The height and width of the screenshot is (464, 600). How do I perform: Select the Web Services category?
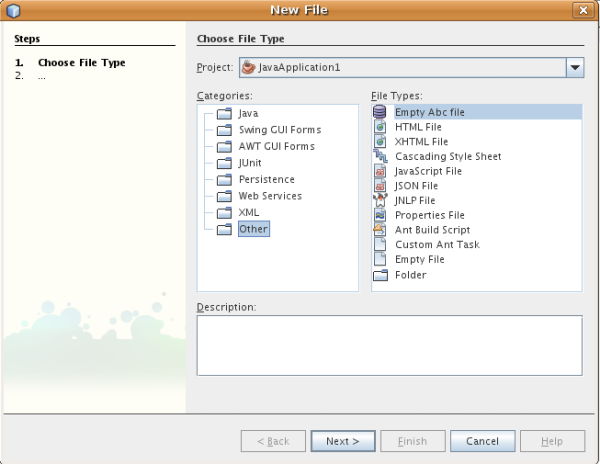click(270, 196)
